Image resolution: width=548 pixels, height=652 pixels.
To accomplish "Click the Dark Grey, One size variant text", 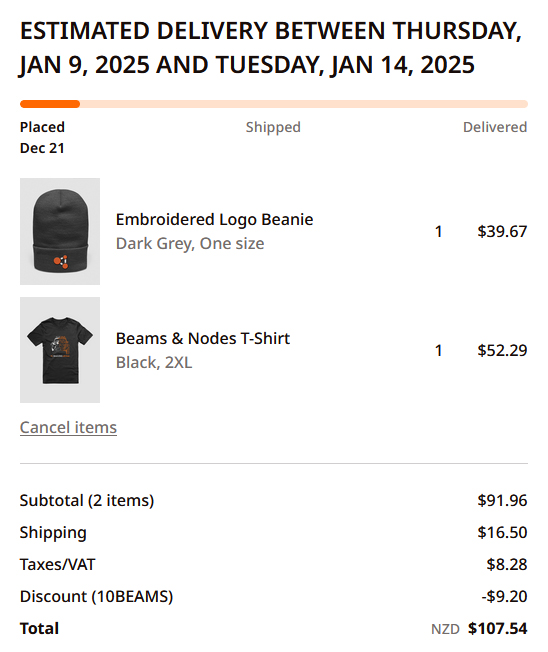I will click(x=190, y=244).
